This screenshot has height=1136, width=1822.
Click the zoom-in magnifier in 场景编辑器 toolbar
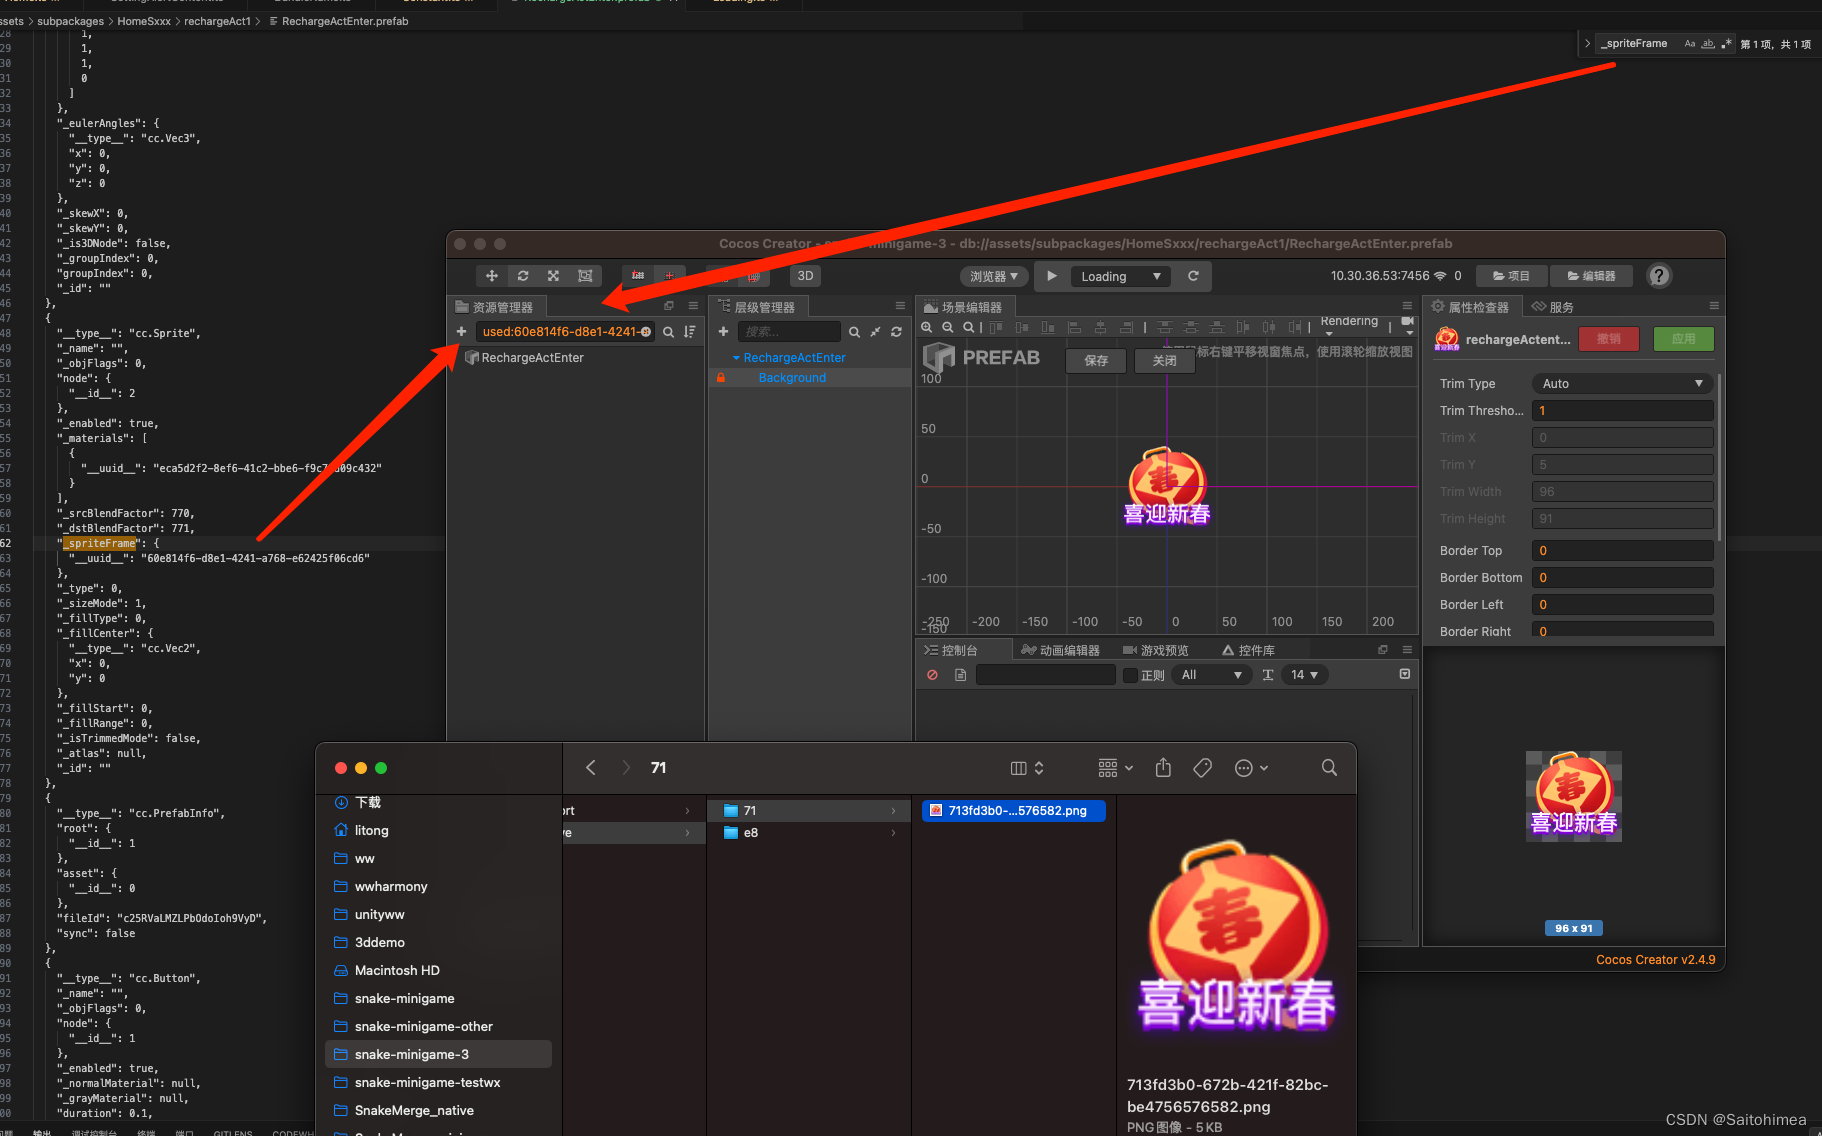[x=927, y=328]
